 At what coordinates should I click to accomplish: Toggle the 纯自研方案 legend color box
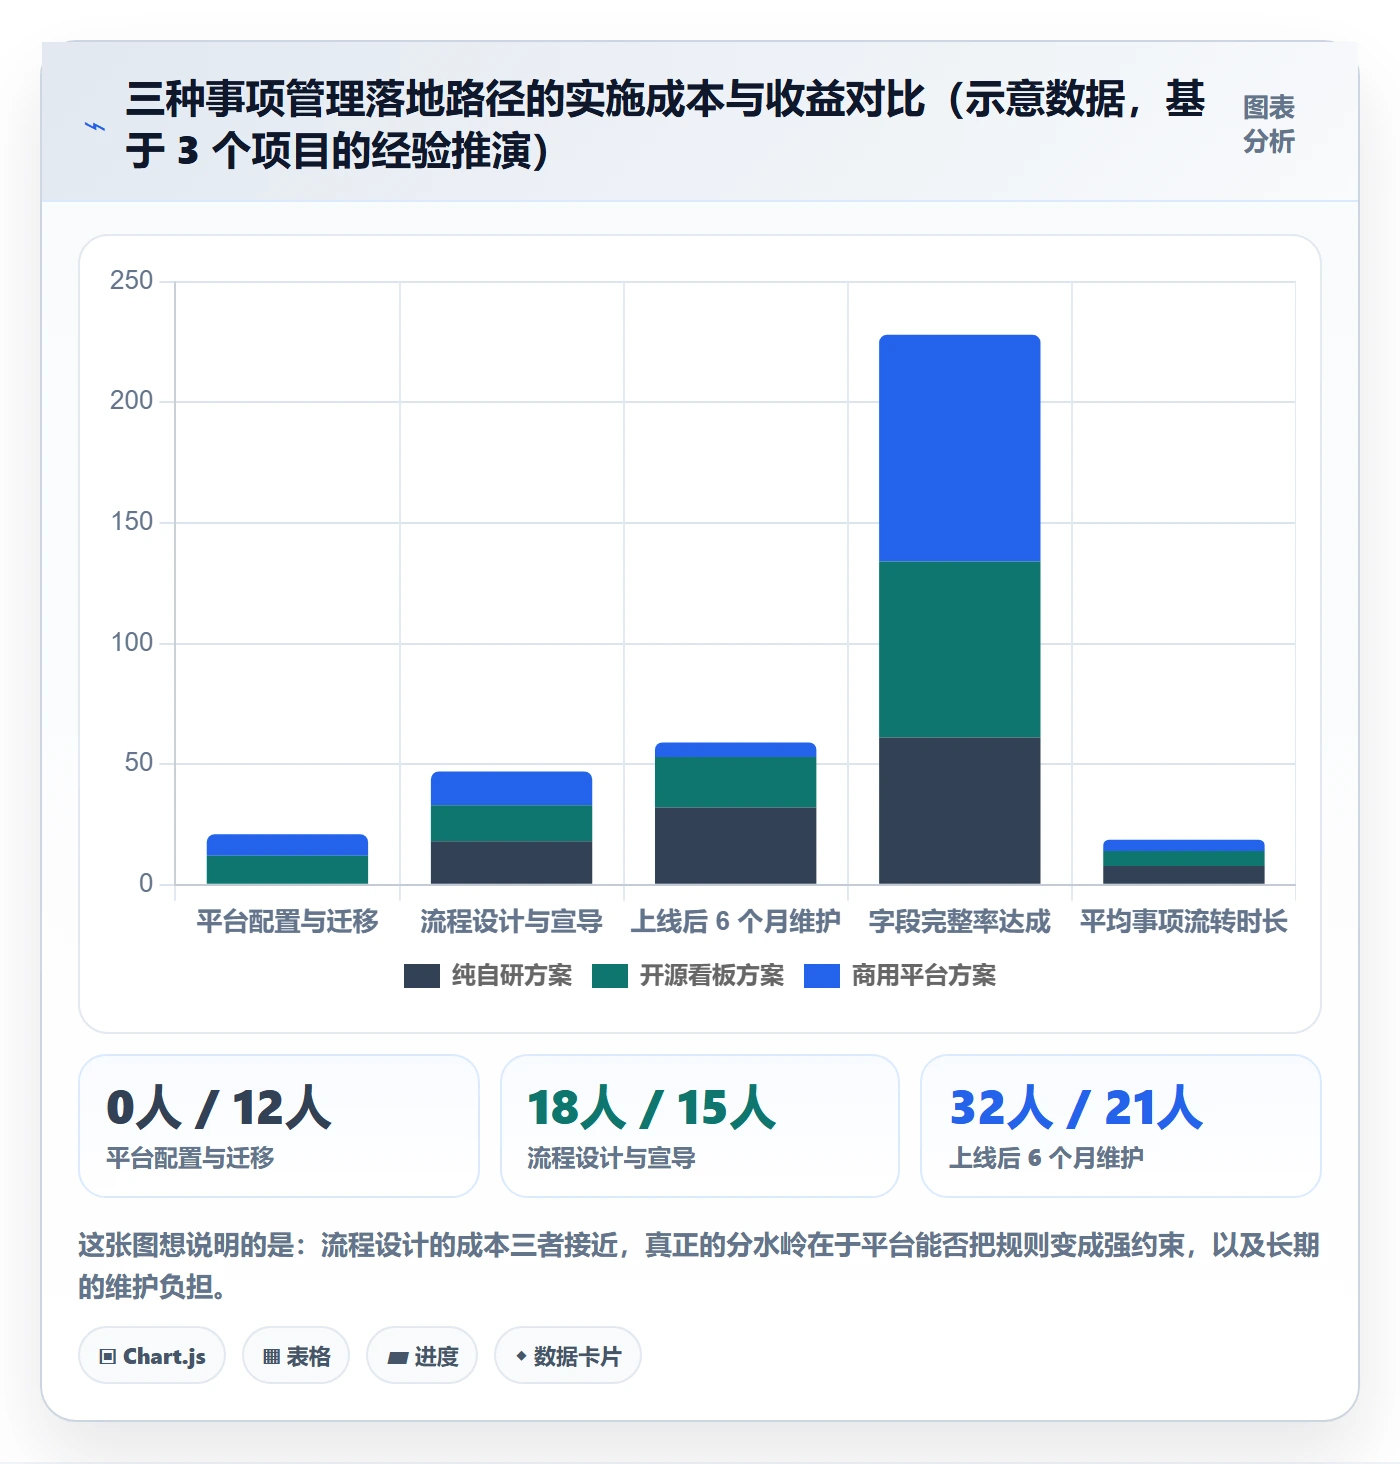422,976
